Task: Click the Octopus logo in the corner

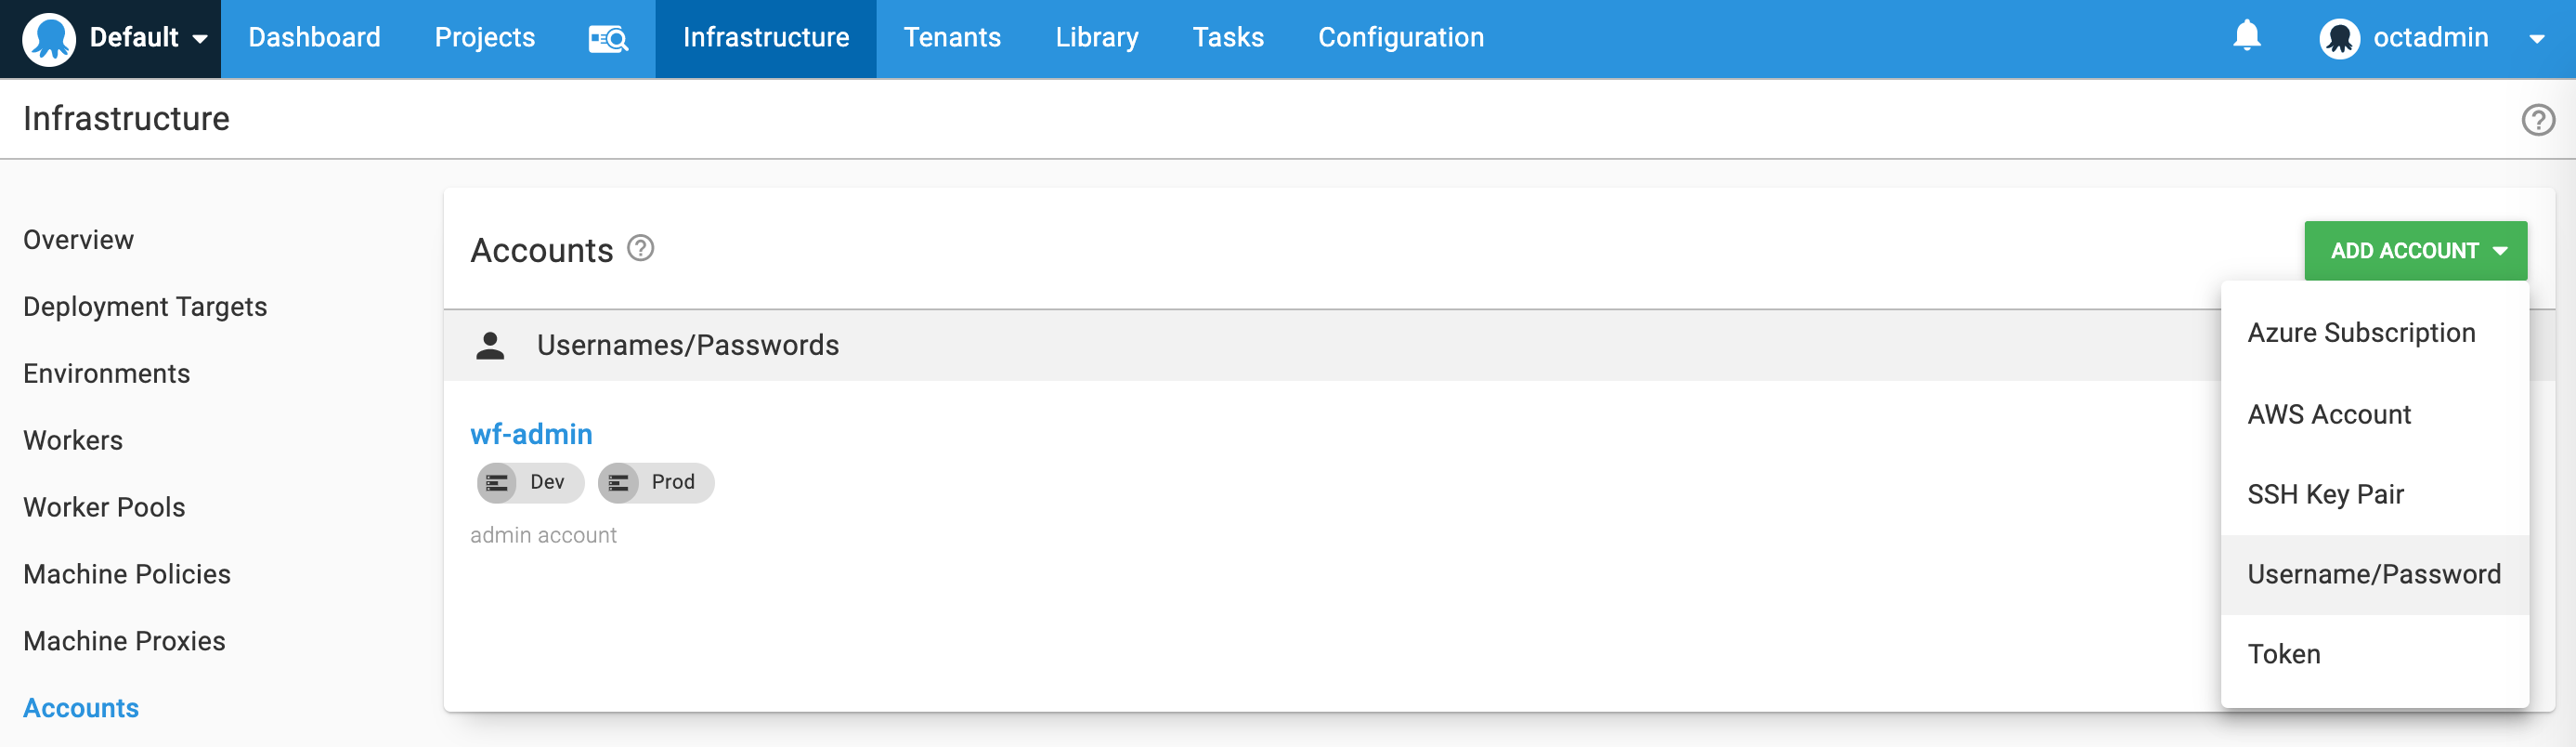Action: click(x=49, y=39)
